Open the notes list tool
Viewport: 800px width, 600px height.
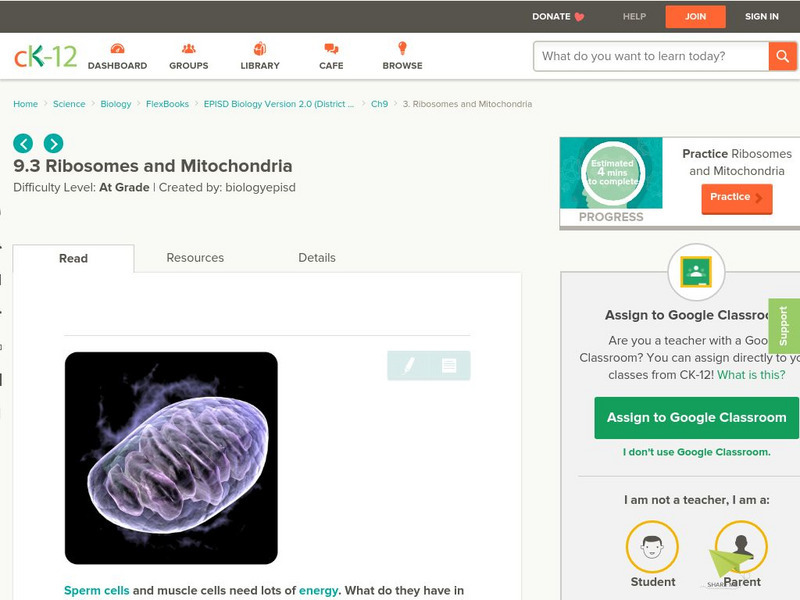(x=449, y=366)
